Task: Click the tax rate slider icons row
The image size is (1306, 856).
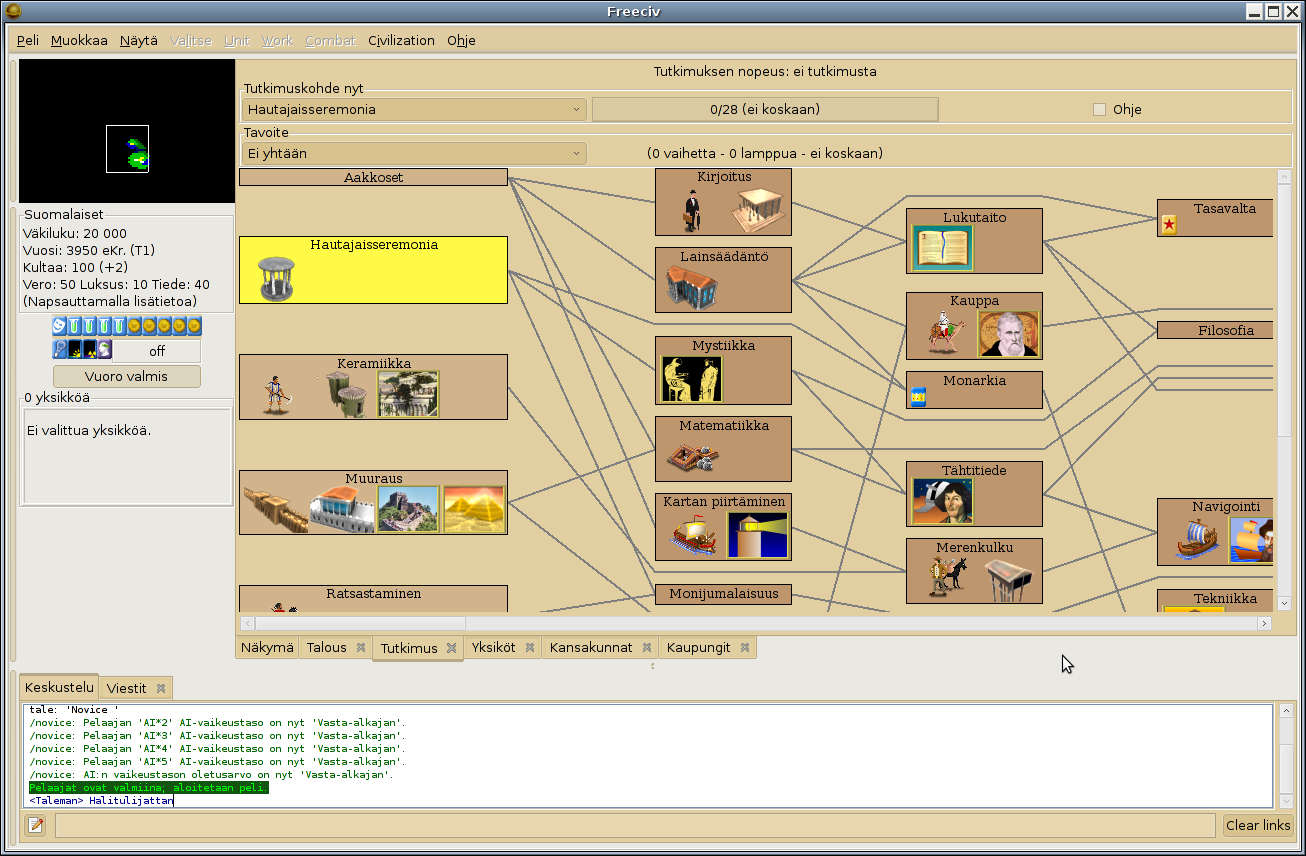Action: click(127, 326)
